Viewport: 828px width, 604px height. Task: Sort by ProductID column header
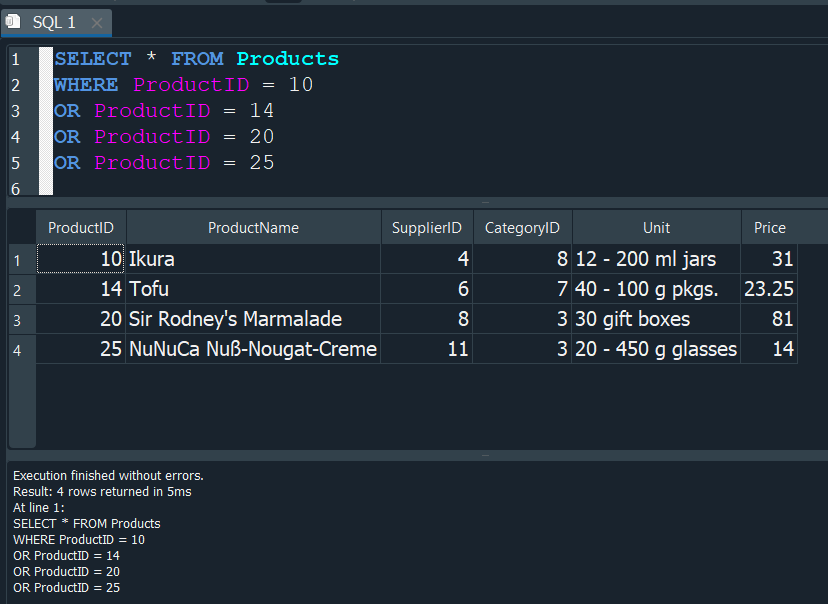pyautogui.click(x=81, y=228)
